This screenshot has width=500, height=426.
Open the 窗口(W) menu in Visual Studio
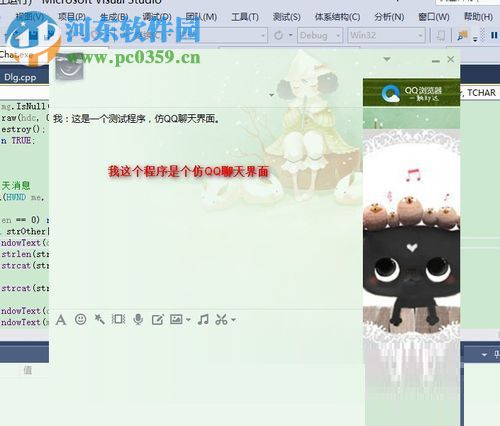coord(434,17)
